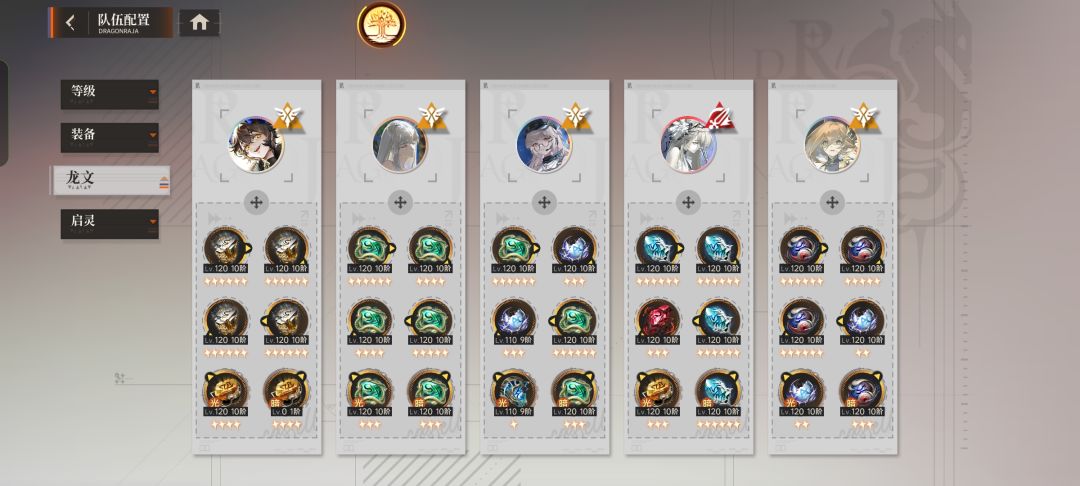
Task: Click the red rank badge on fourth character
Action: 719,116
